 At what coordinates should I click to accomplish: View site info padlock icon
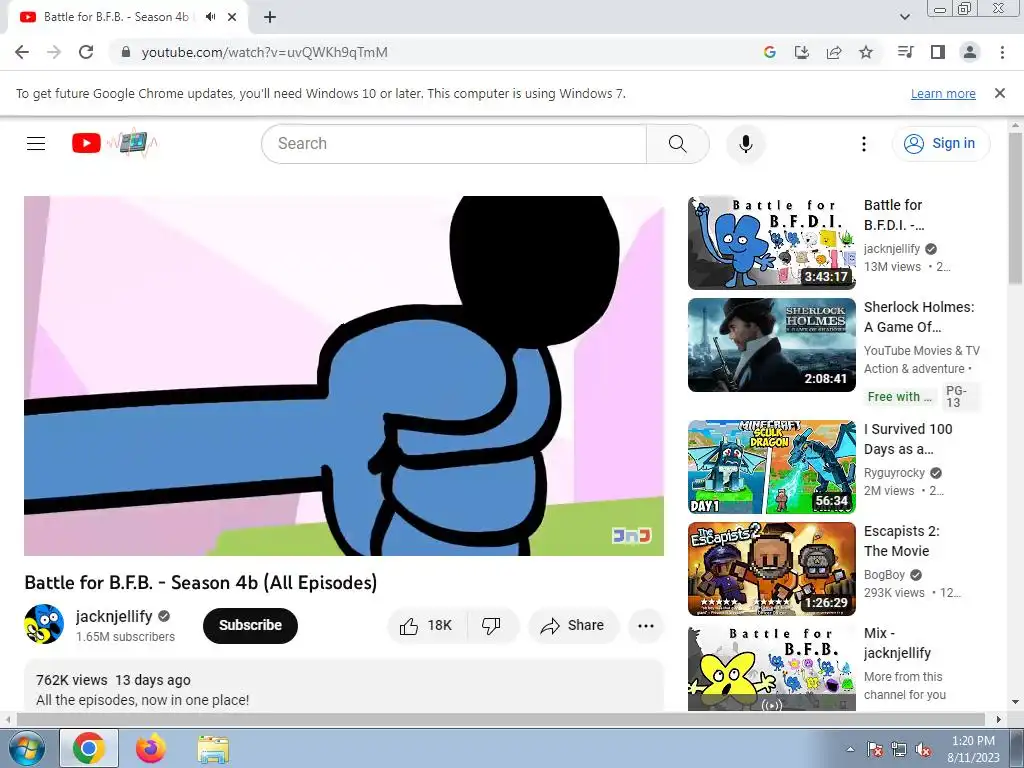[x=126, y=52]
